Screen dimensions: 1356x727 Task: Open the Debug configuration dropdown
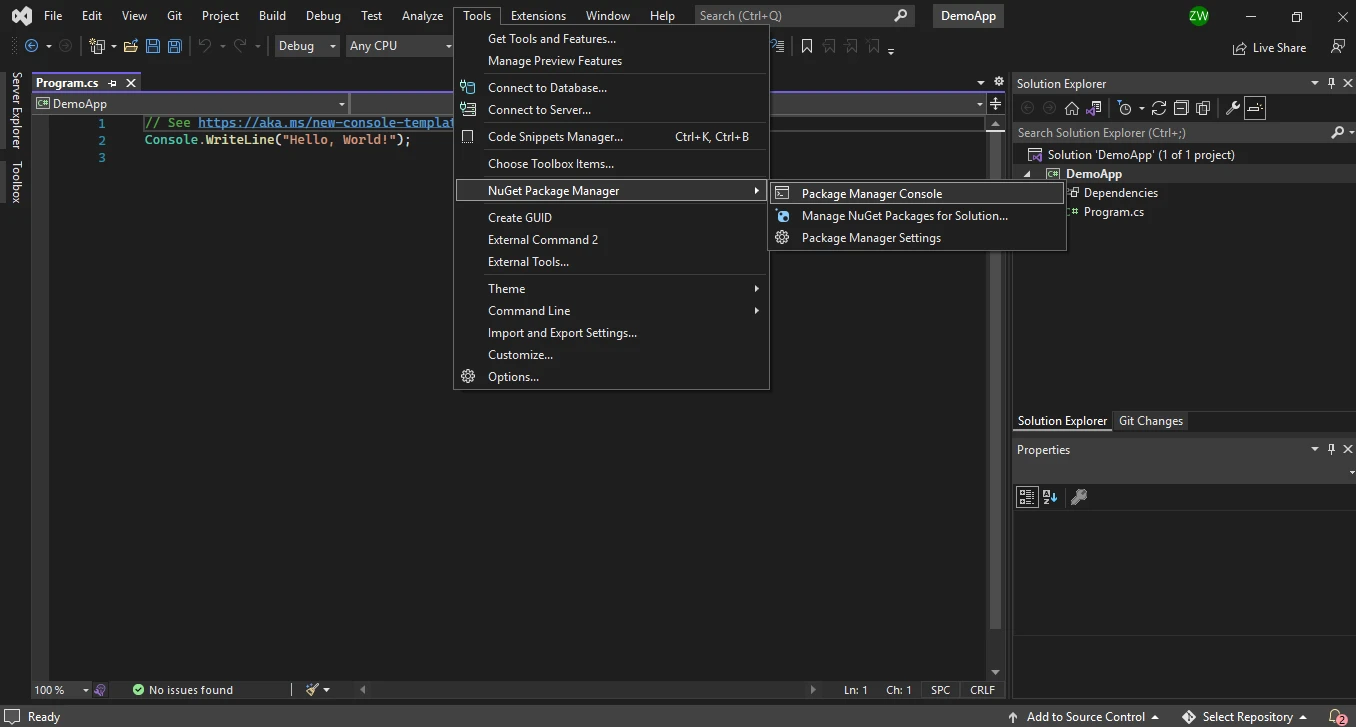[307, 46]
